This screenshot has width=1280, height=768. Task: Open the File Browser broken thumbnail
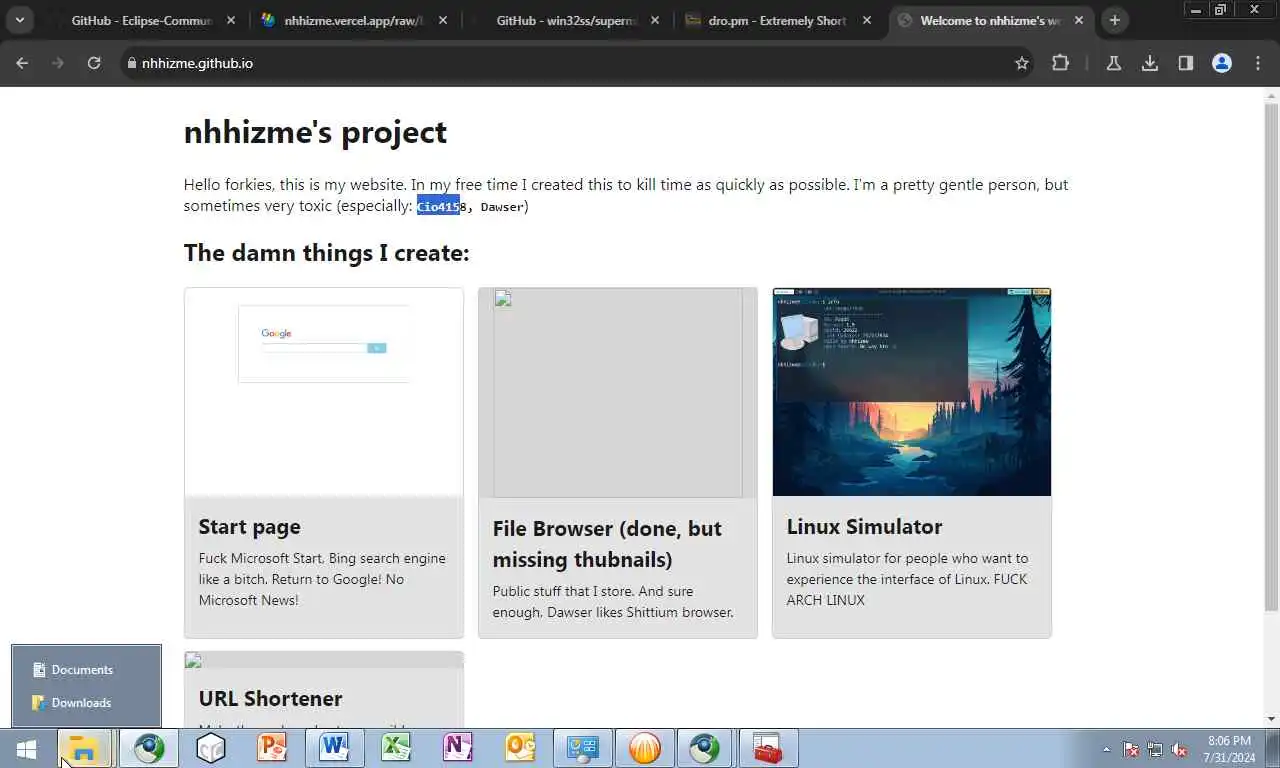coord(618,393)
